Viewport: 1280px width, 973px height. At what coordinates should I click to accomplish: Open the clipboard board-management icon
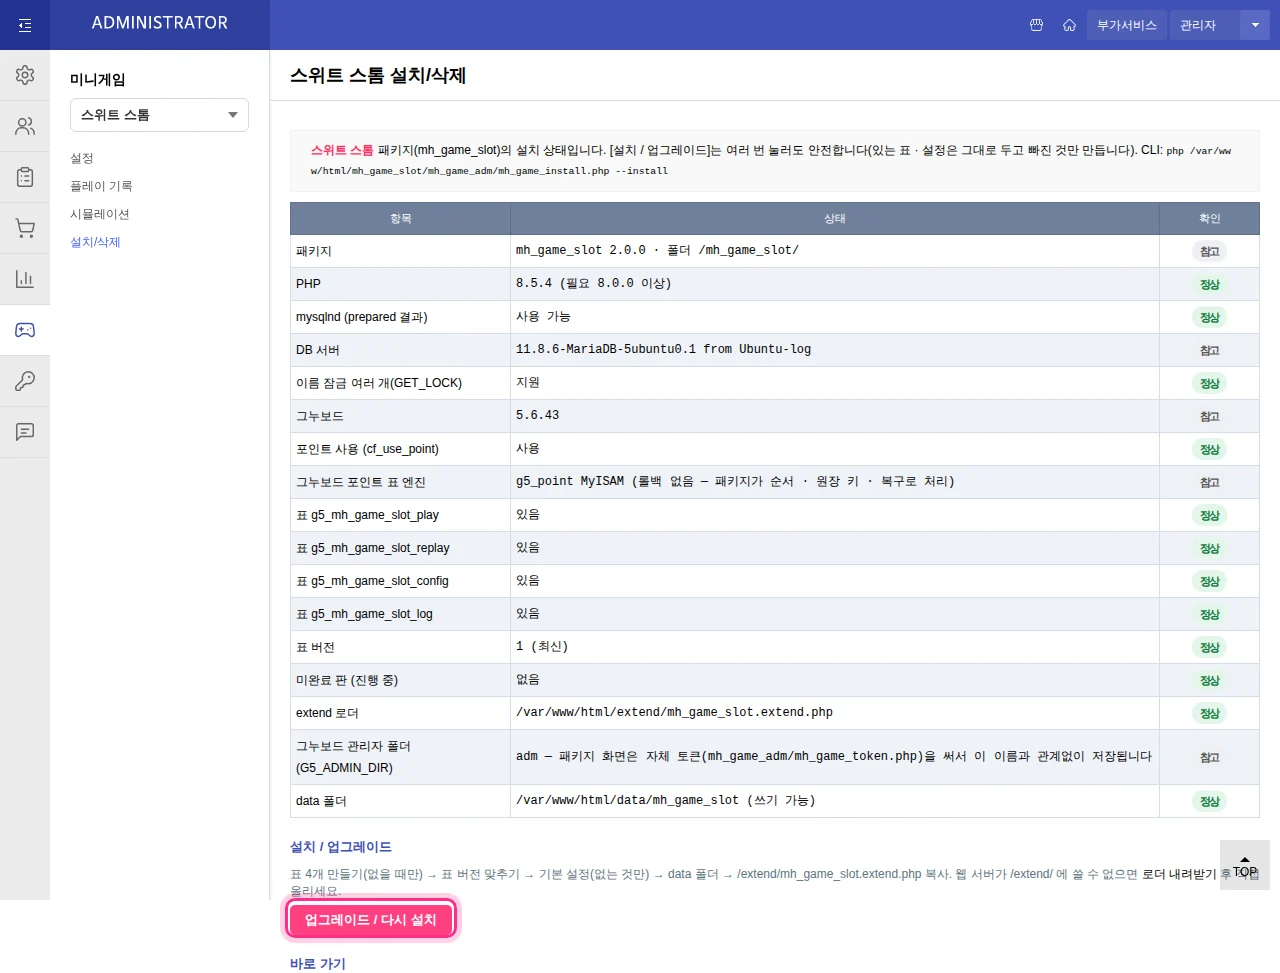25,177
